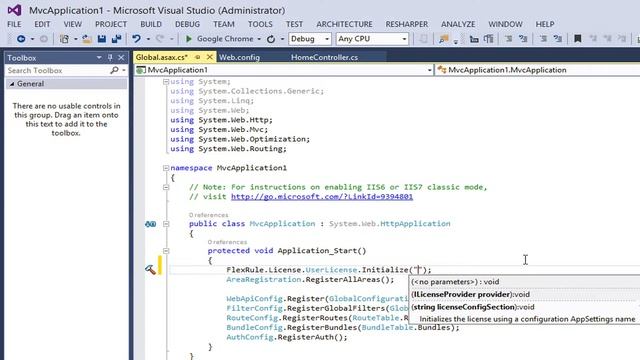Collapse the MvcApplication class block
640x360 pixels.
point(166,224)
